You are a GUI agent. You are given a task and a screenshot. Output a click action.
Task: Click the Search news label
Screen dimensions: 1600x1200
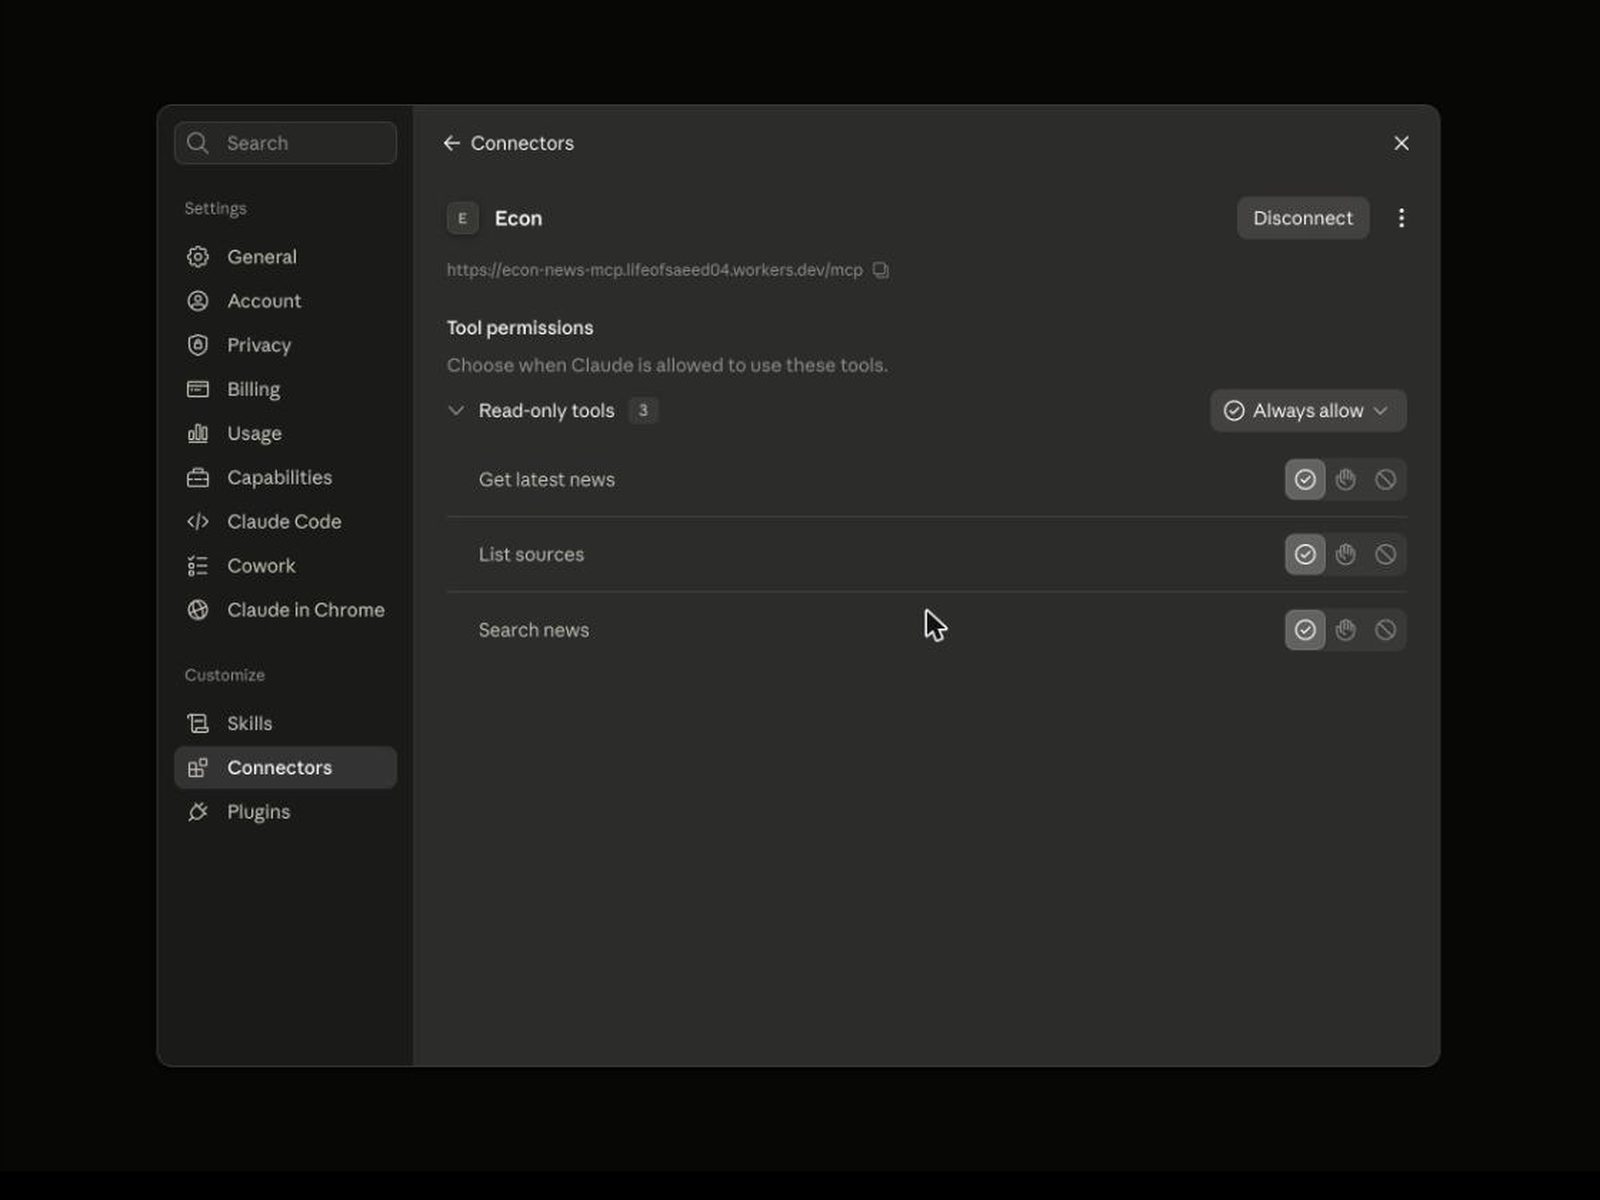533,630
